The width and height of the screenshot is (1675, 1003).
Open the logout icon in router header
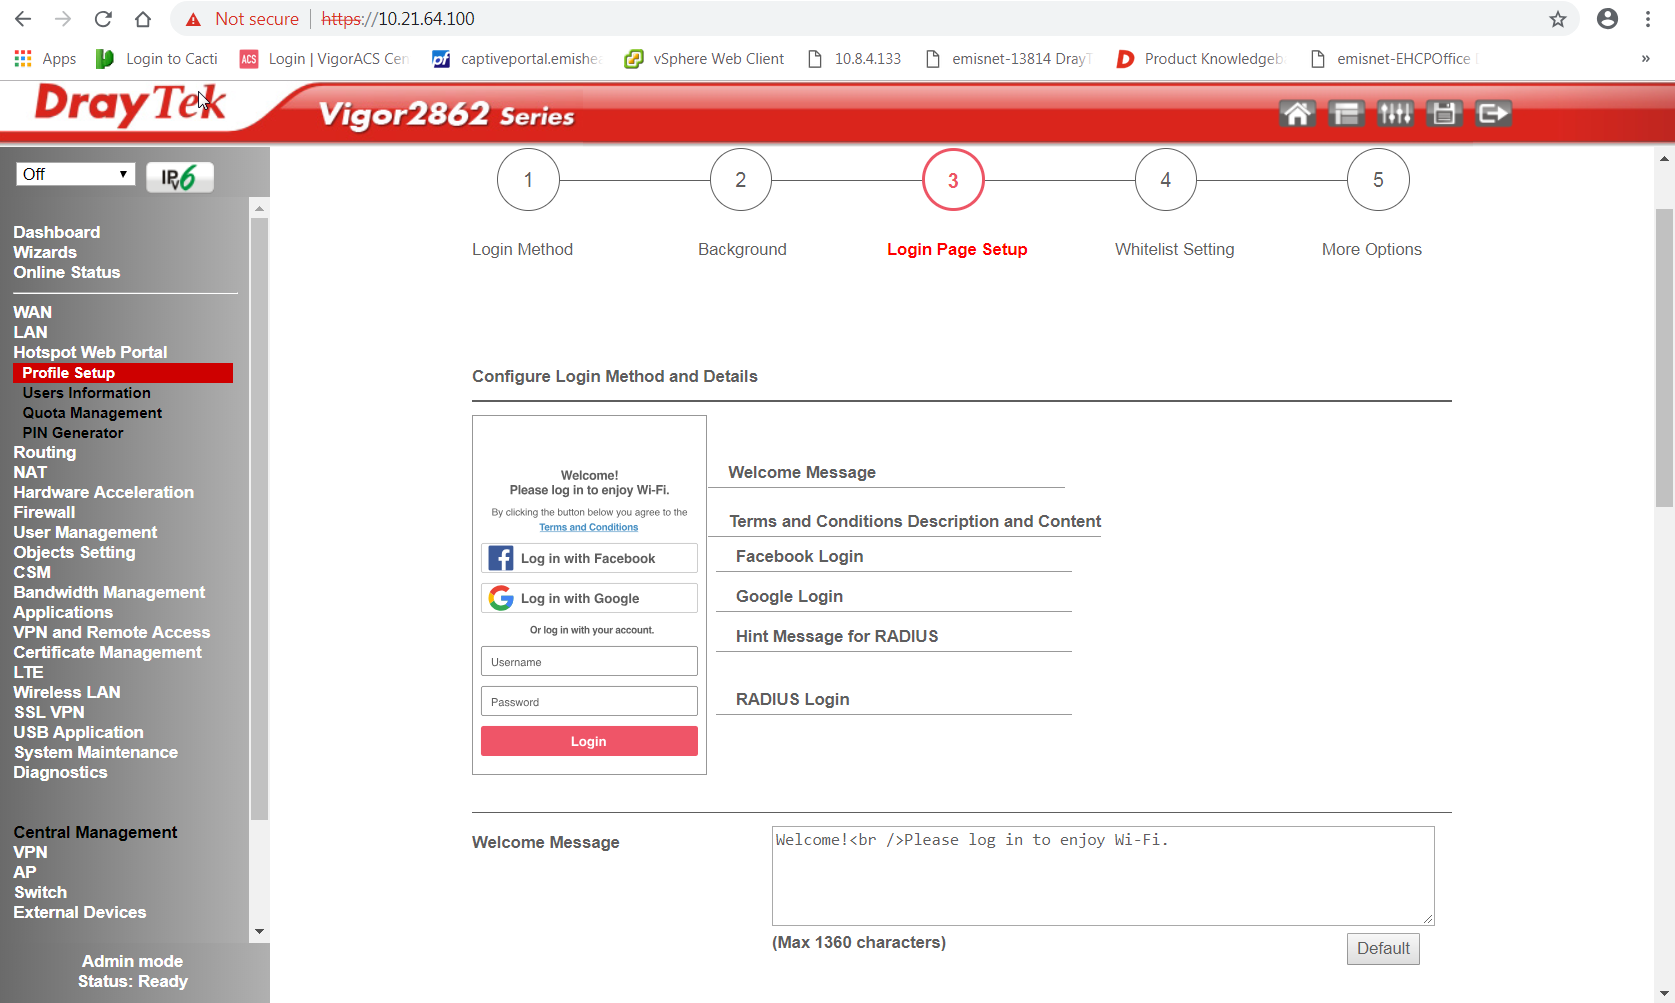point(1492,114)
